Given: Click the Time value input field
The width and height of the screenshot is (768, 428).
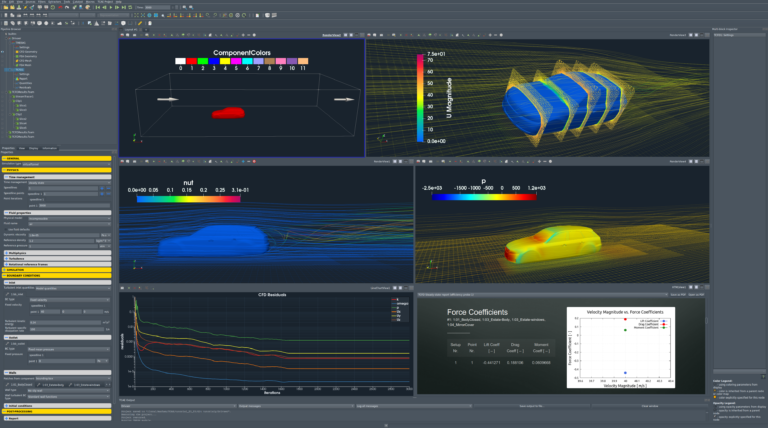Looking at the screenshot, I should click(157, 7).
